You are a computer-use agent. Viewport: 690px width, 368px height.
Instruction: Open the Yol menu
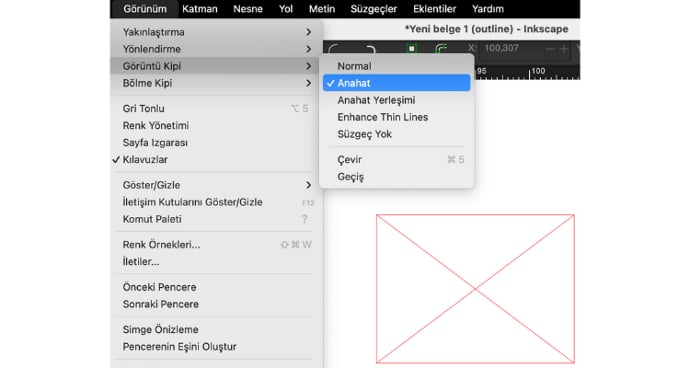(x=286, y=9)
